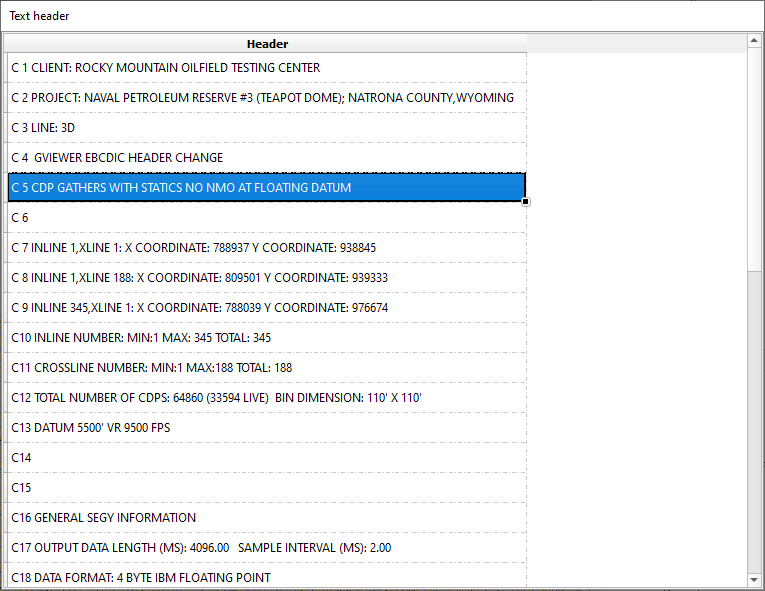
Task: Click the C11 CROSSLINE NUMBER row
Action: point(267,367)
